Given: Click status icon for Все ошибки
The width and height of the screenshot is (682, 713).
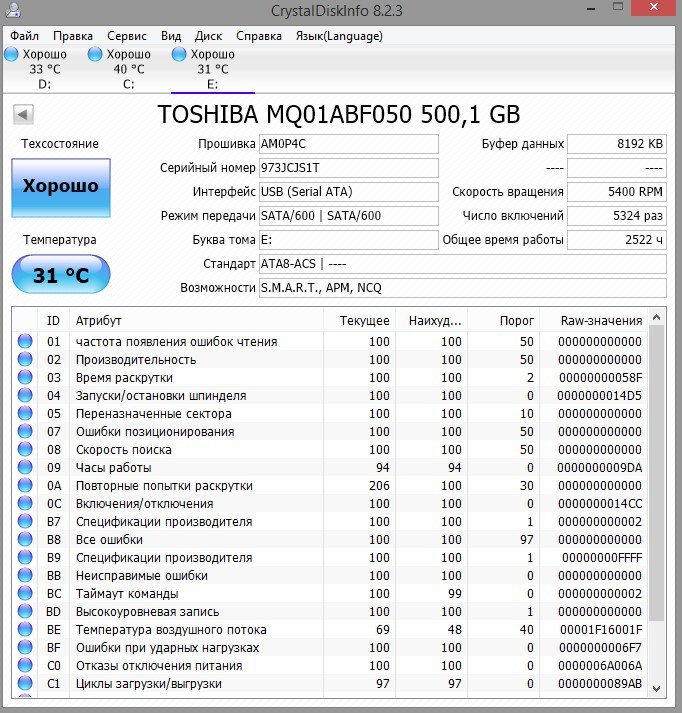Looking at the screenshot, I should (25, 539).
